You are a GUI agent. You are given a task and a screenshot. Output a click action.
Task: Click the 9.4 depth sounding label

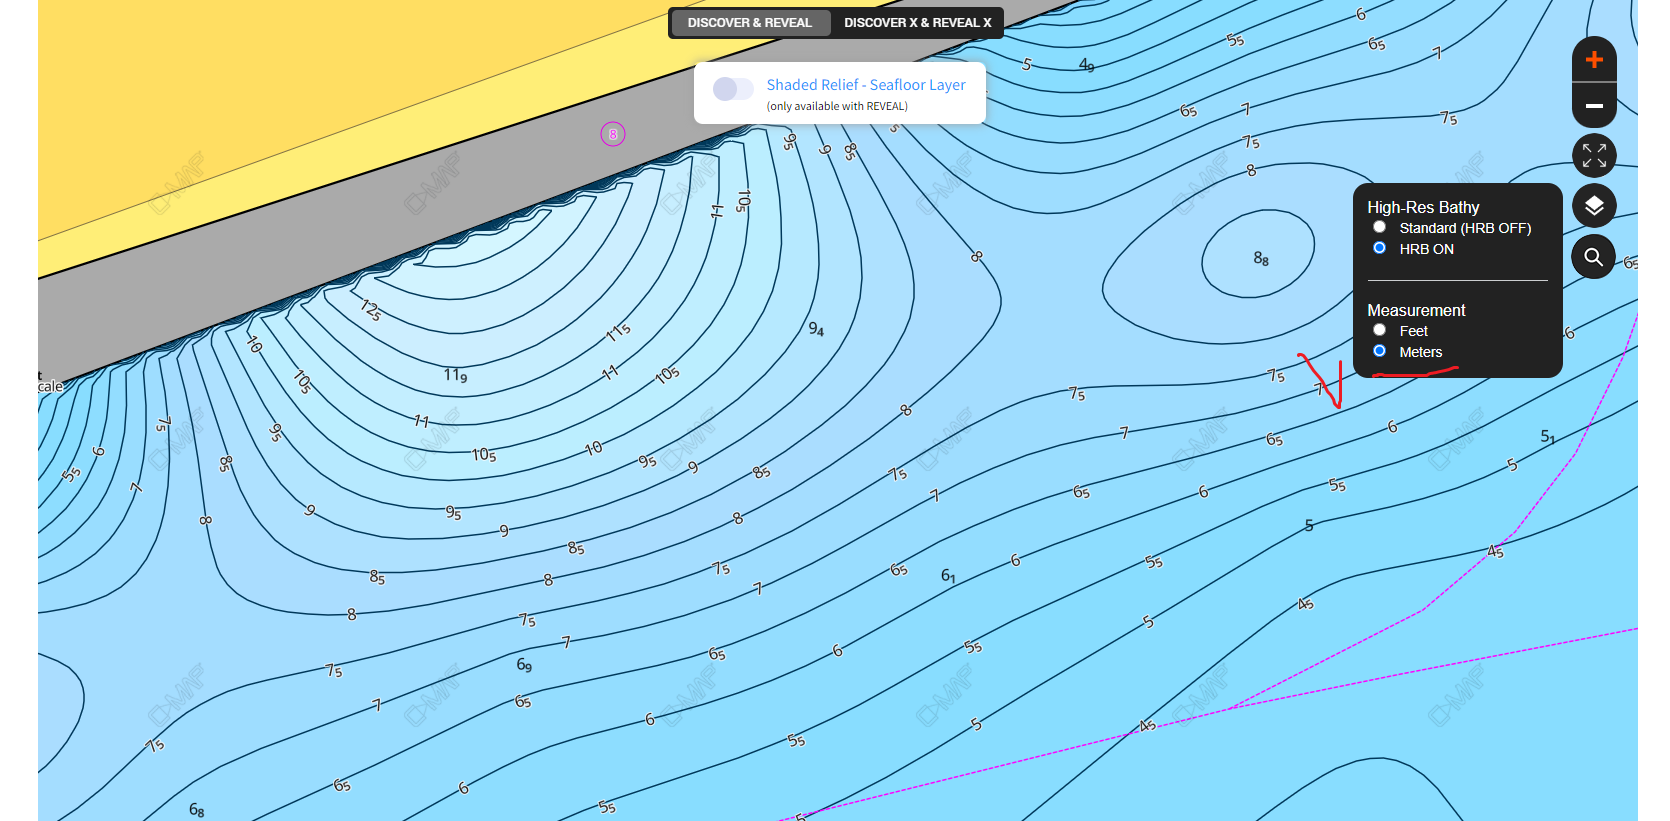(x=816, y=329)
